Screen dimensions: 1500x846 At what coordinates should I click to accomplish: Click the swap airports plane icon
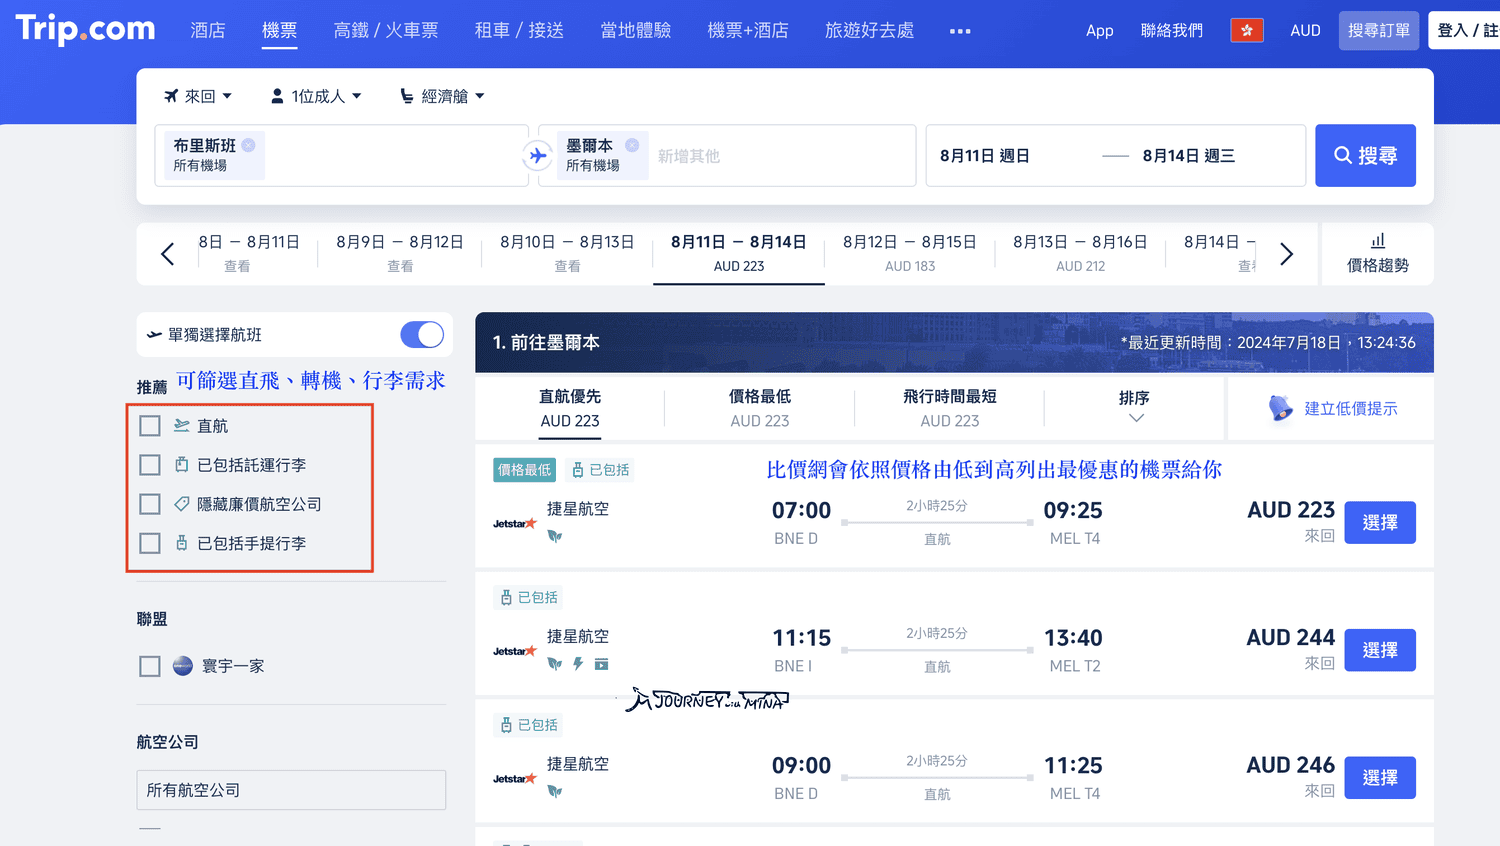tap(538, 155)
